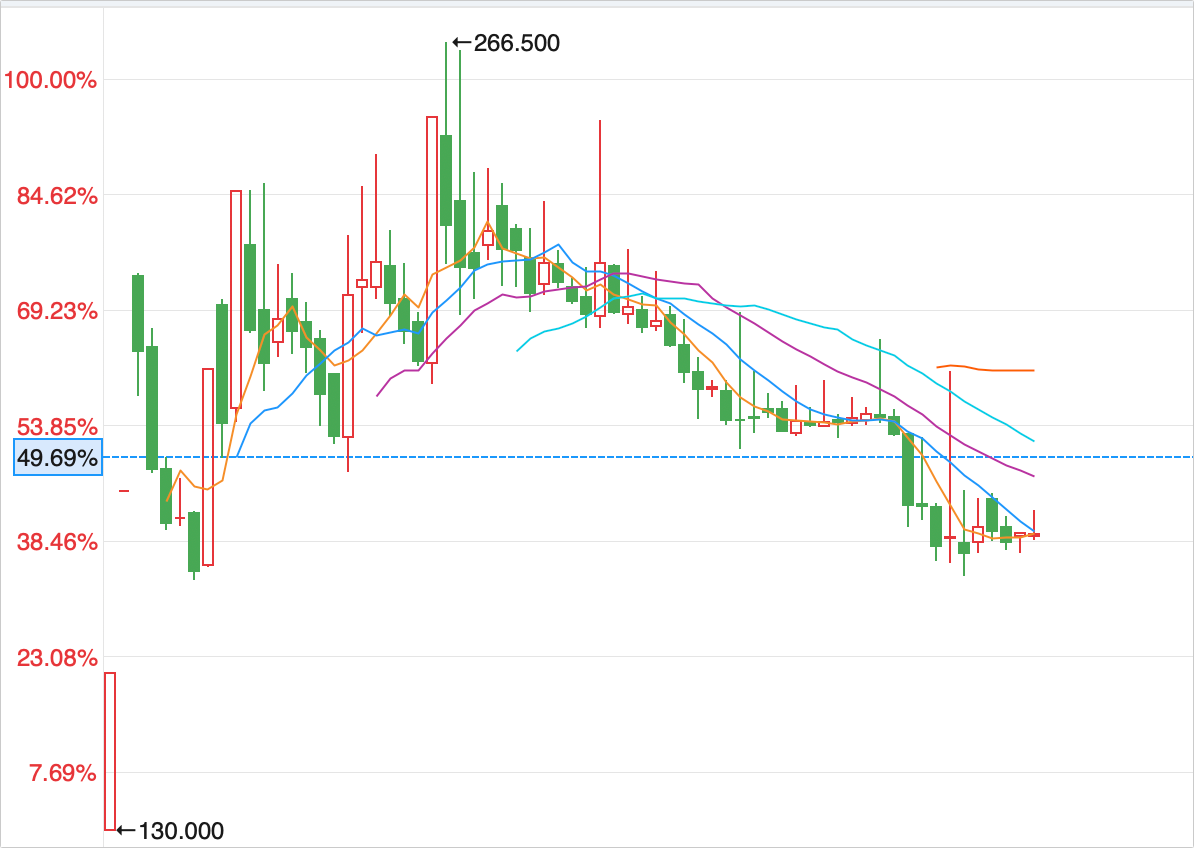The image size is (1194, 848).
Task: Click the 100.00% y-axis label
Action: (51, 79)
